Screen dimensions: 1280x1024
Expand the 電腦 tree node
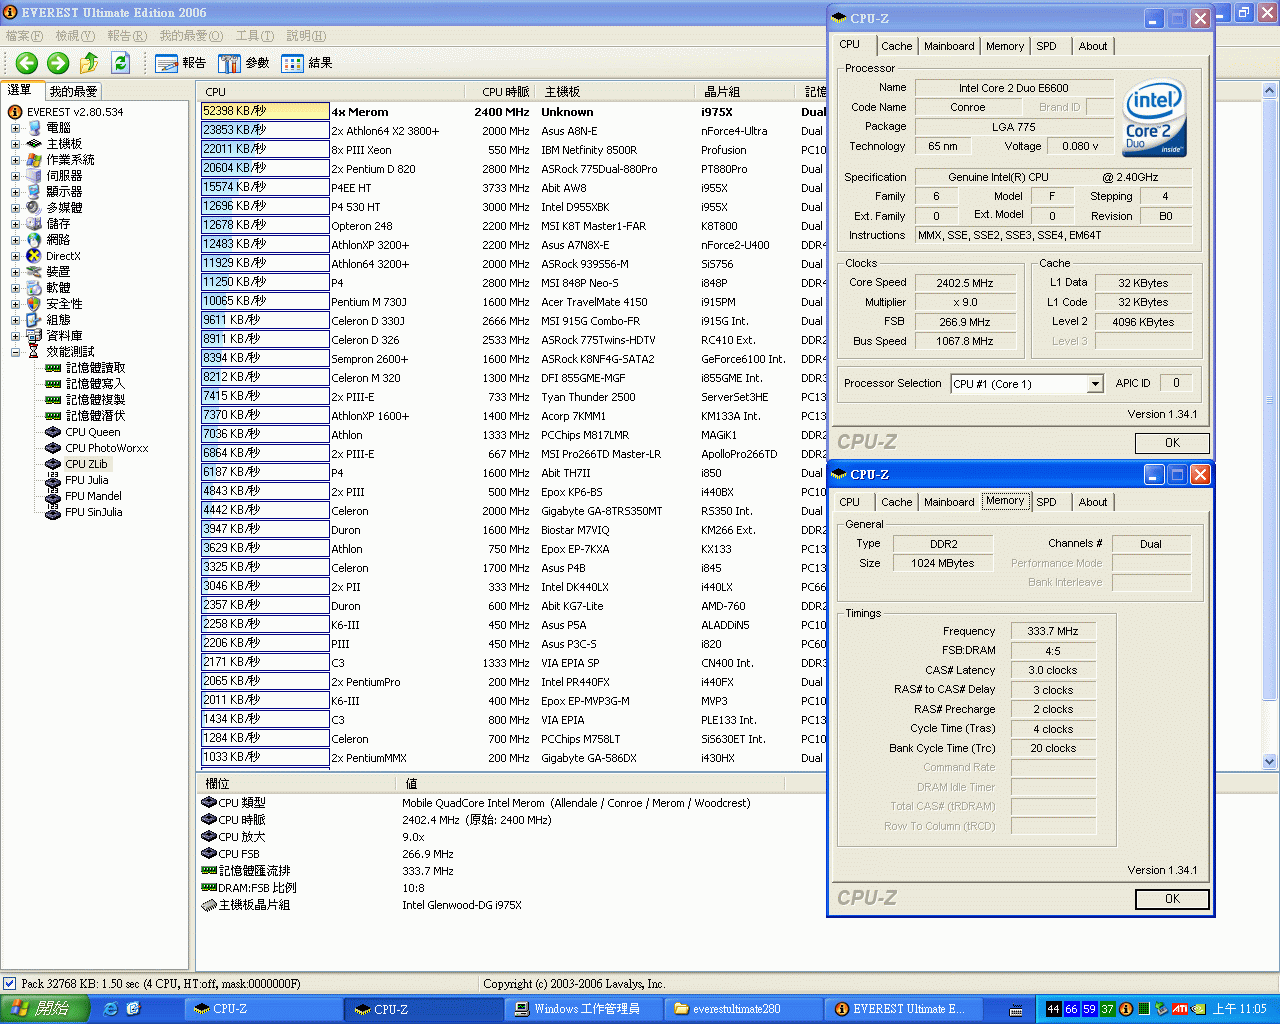tap(15, 128)
